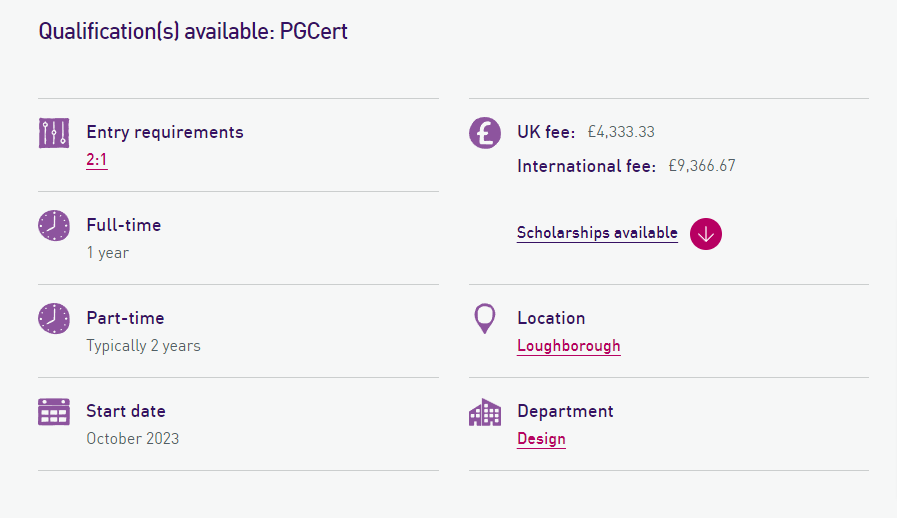897x518 pixels.
Task: Click the part-time clock icon
Action: (x=54, y=318)
